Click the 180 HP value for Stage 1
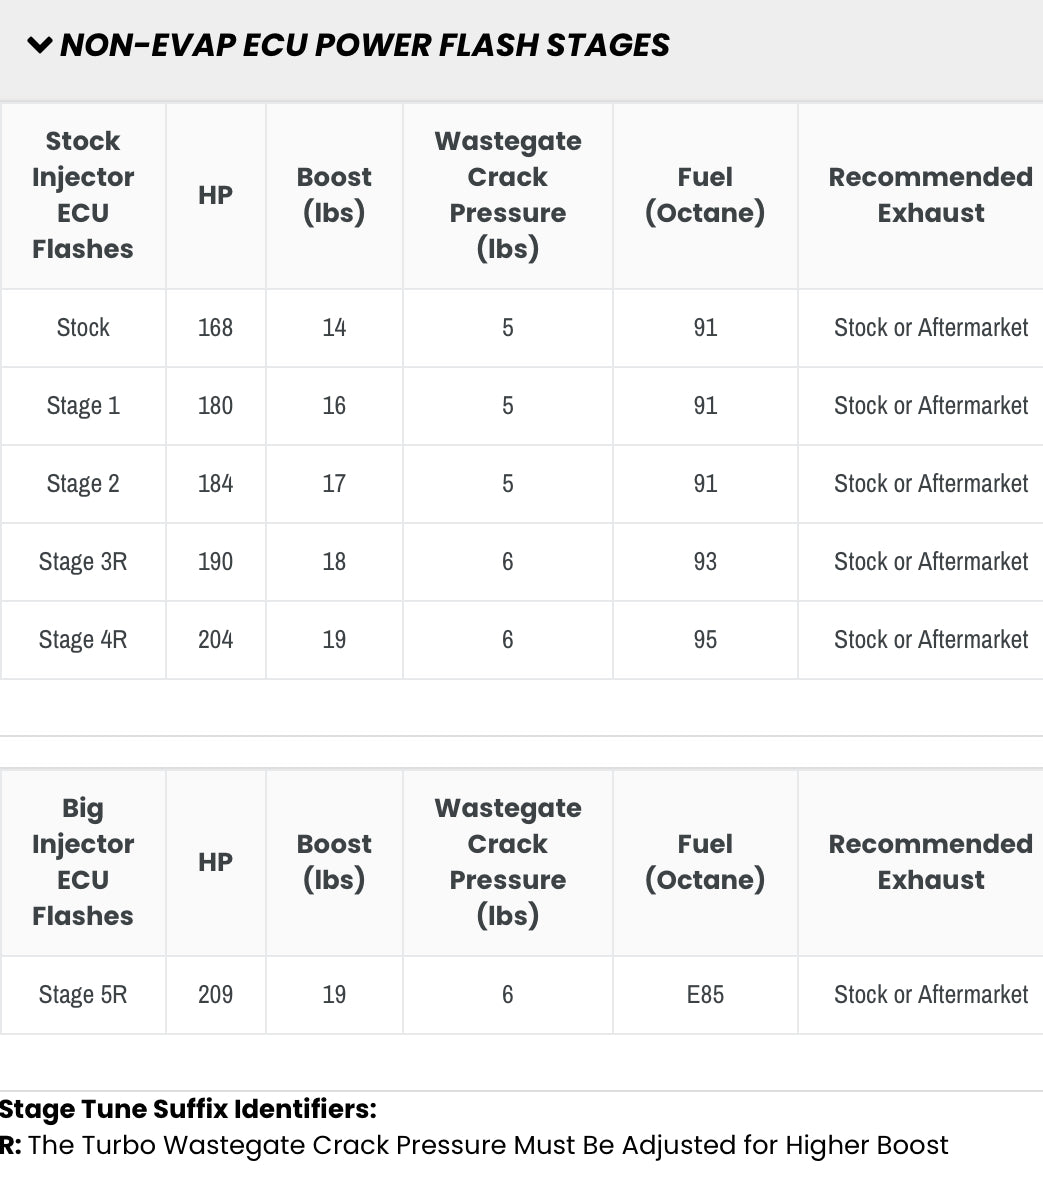 [215, 406]
